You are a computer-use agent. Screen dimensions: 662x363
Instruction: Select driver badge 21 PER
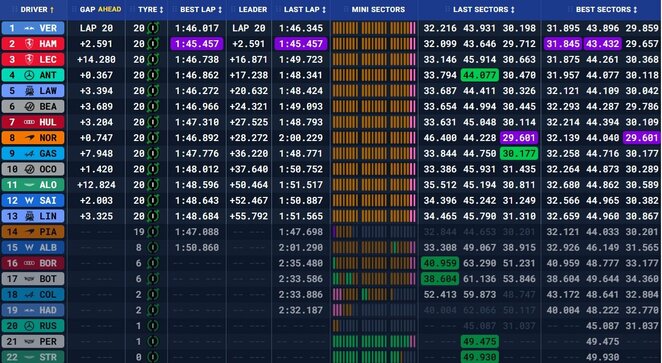pyautogui.click(x=33, y=341)
